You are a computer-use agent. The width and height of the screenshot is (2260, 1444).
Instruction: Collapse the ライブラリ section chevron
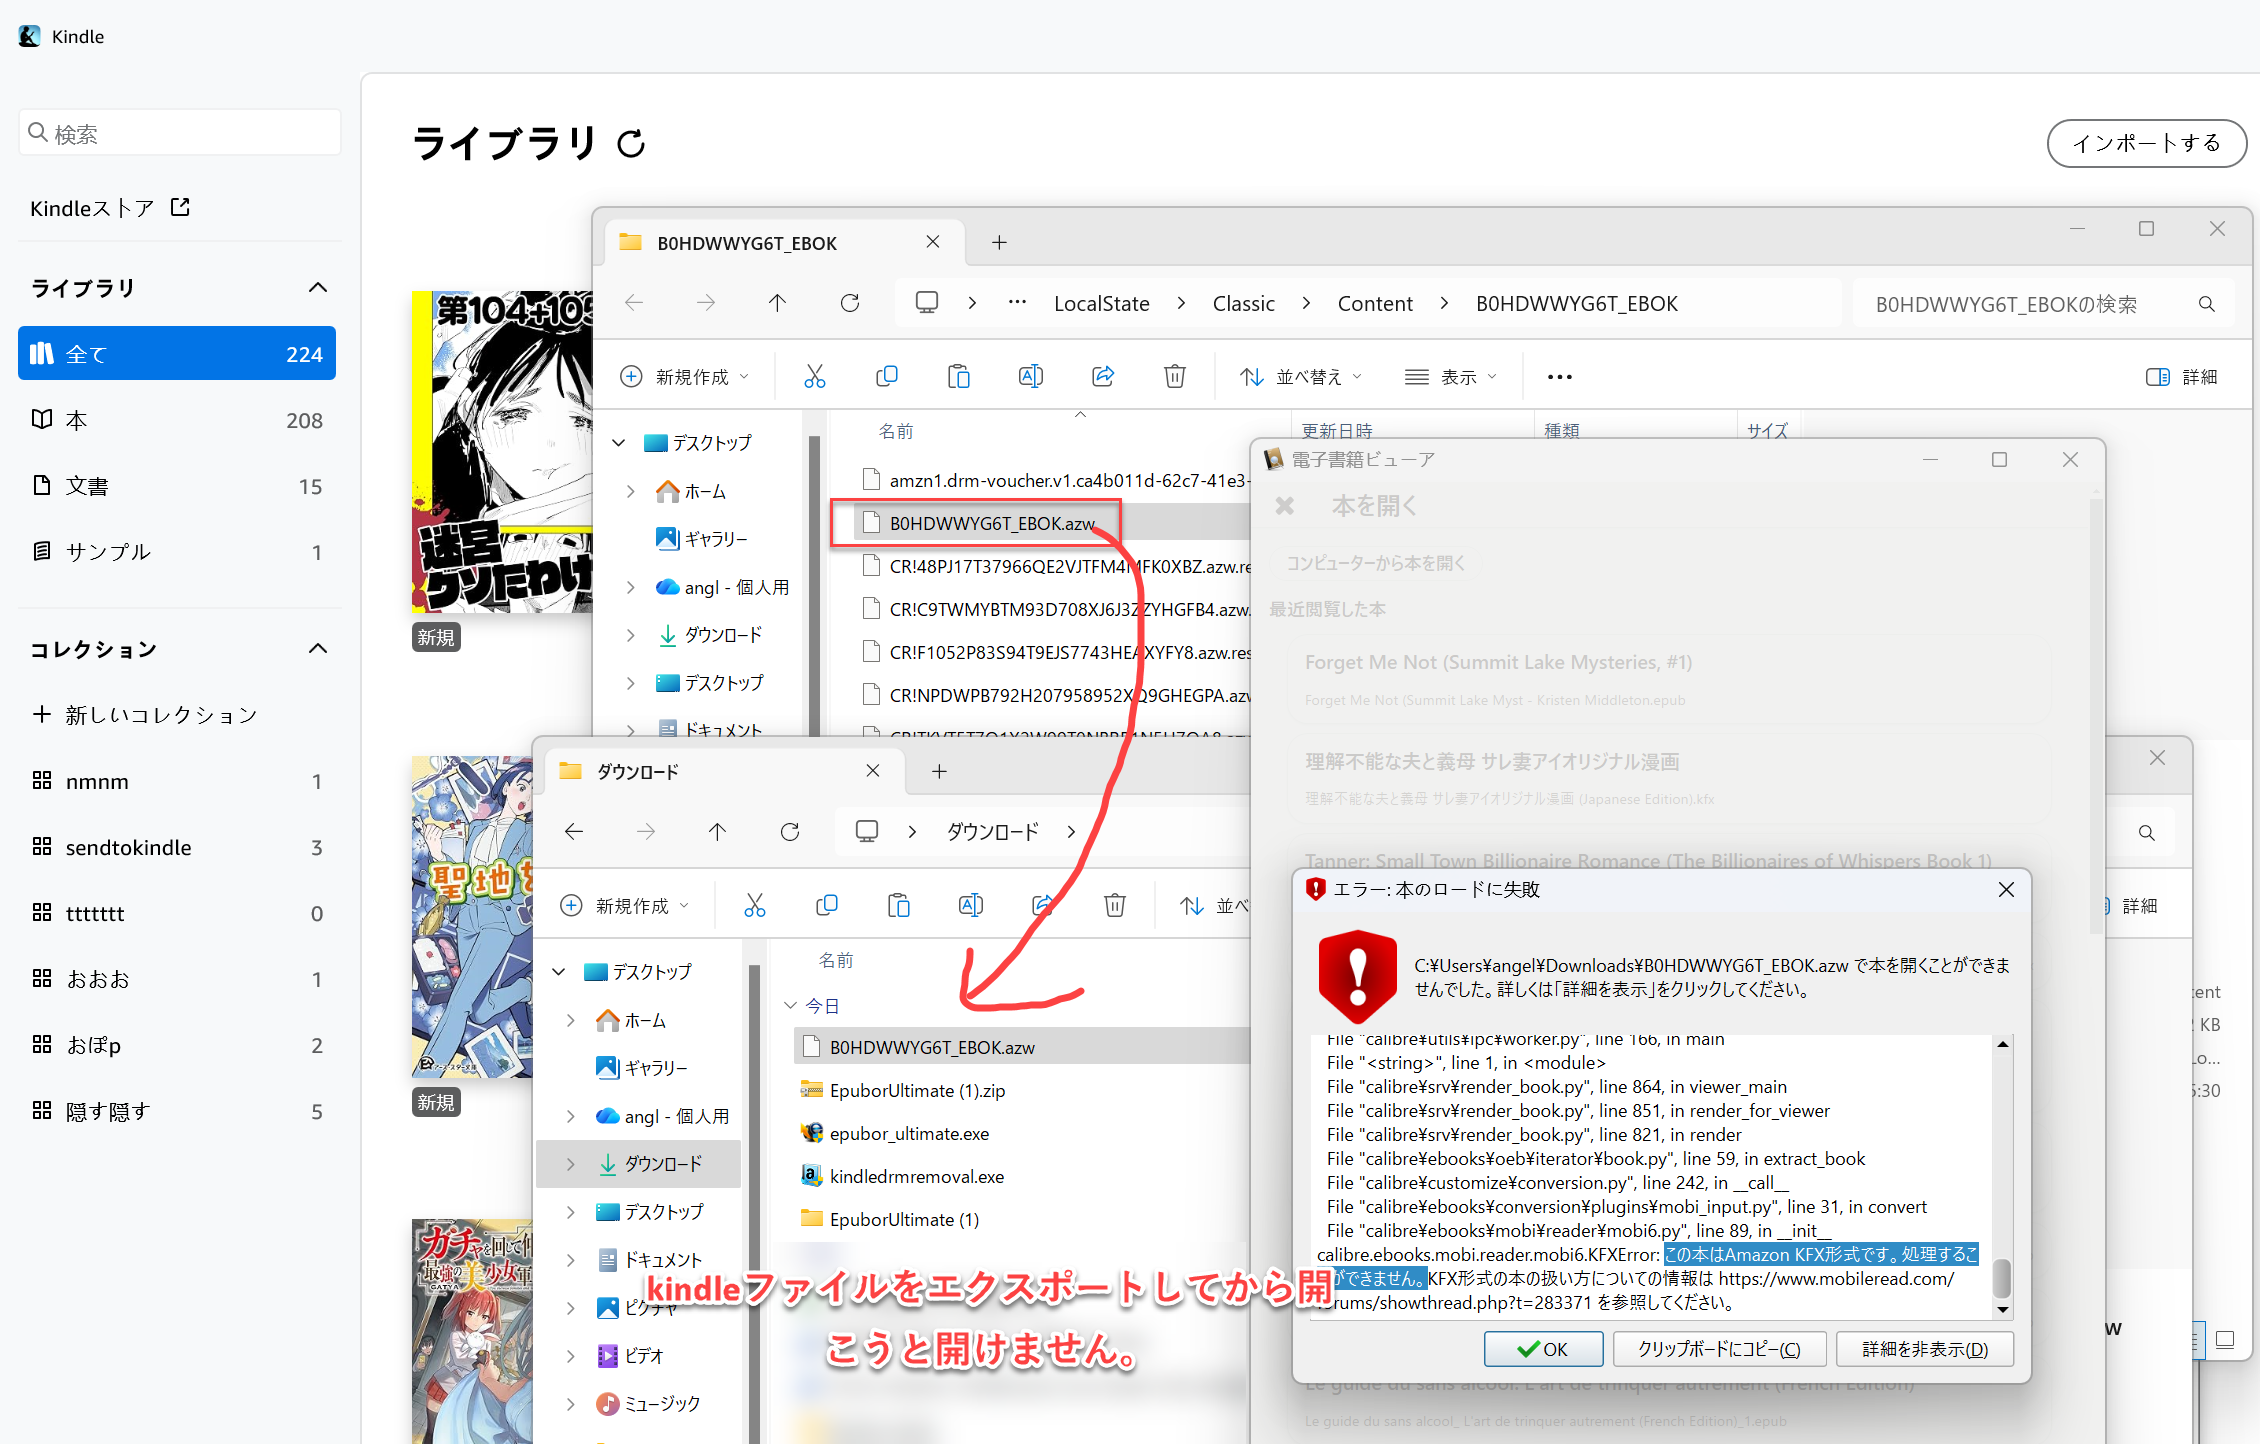point(318,288)
